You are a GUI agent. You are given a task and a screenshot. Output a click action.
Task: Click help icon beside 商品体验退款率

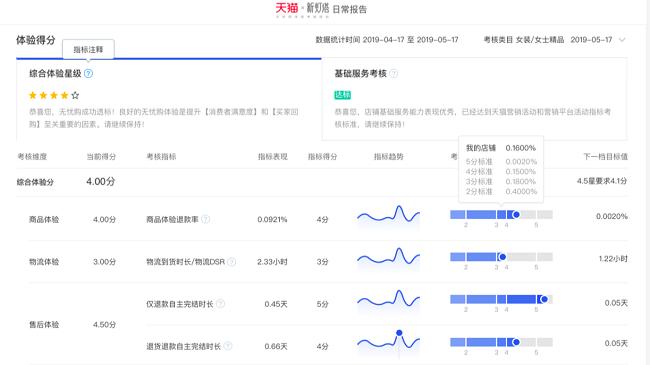tap(205, 219)
